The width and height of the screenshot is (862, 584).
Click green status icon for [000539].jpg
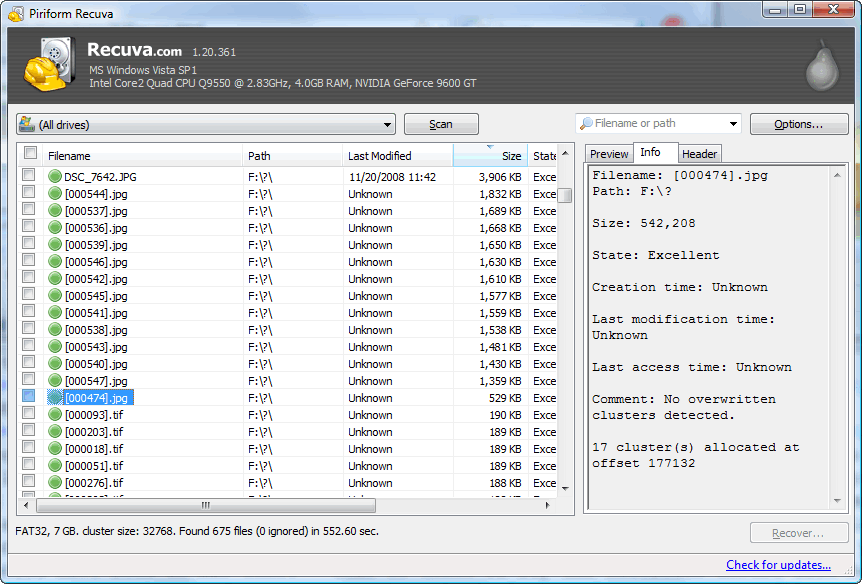point(54,245)
